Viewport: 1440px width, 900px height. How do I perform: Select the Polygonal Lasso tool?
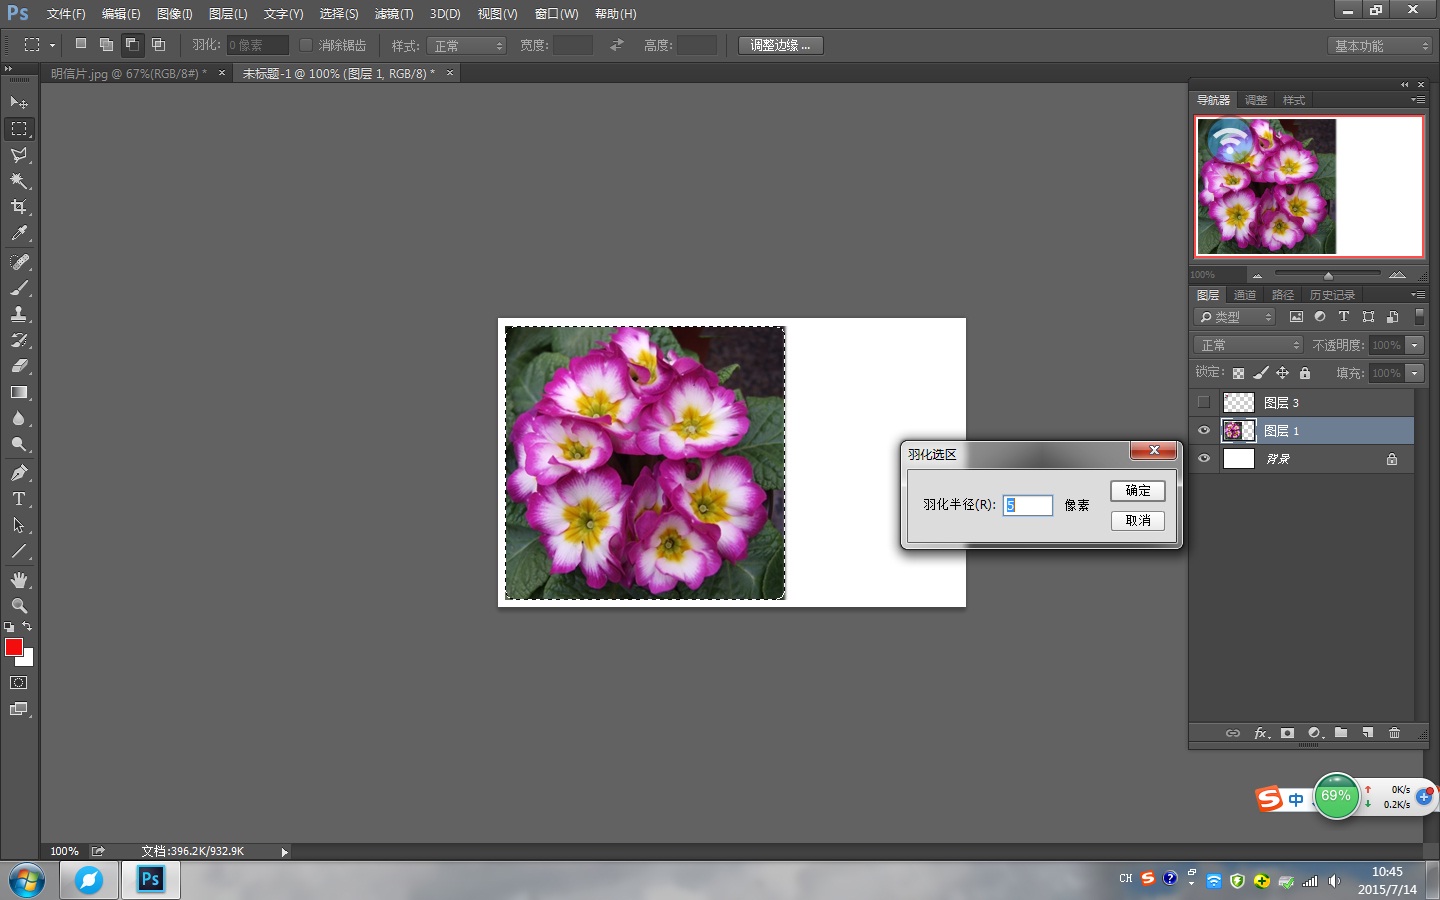(x=18, y=155)
